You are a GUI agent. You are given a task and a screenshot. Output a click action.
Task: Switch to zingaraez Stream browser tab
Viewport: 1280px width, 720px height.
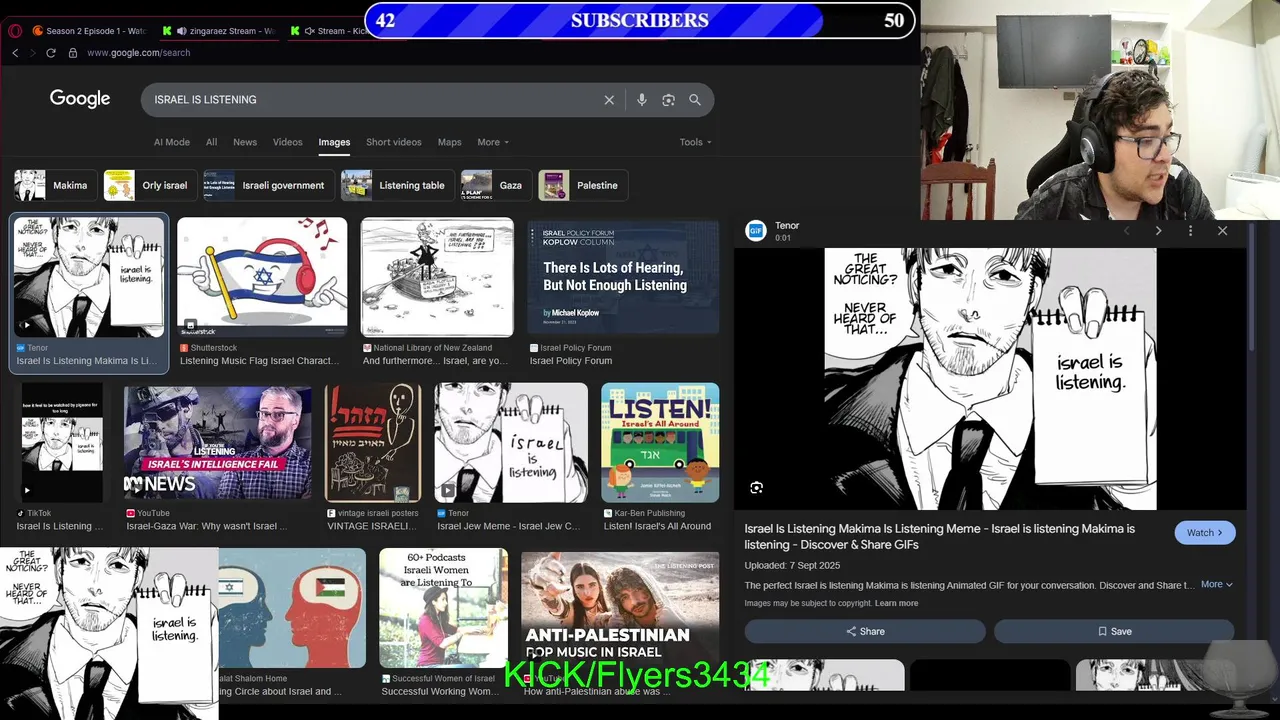pyautogui.click(x=218, y=31)
